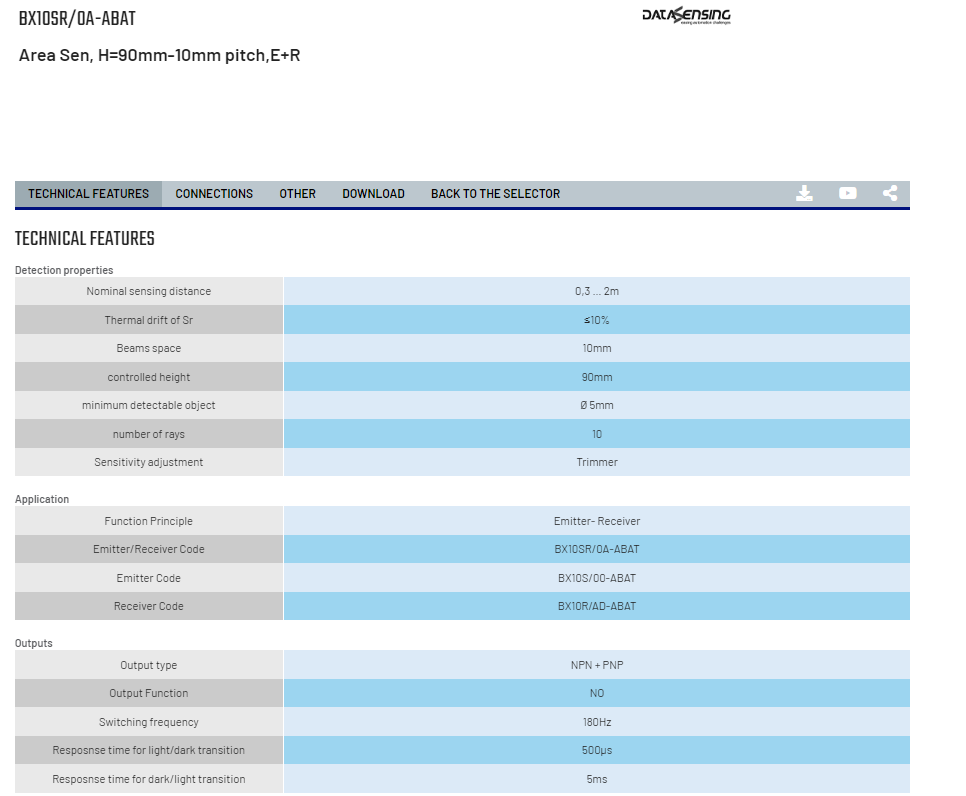This screenshot has height=796, width=966.
Task: Select the Beams space value '10mm'
Action: coord(597,349)
